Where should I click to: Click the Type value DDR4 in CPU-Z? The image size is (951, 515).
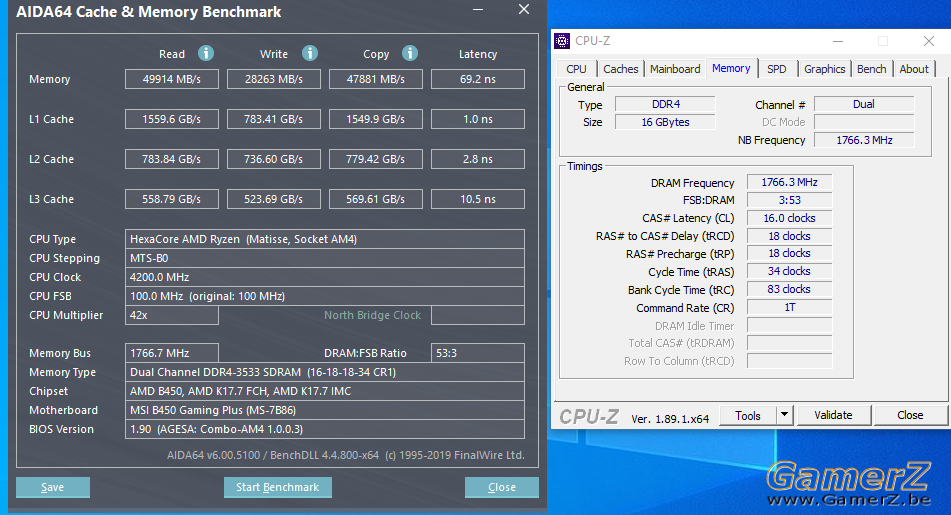[x=665, y=104]
